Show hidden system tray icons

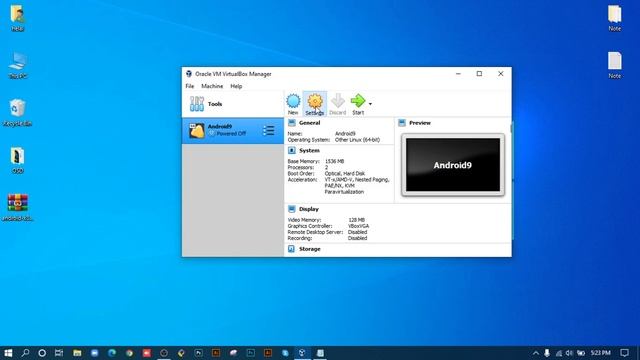pos(536,353)
